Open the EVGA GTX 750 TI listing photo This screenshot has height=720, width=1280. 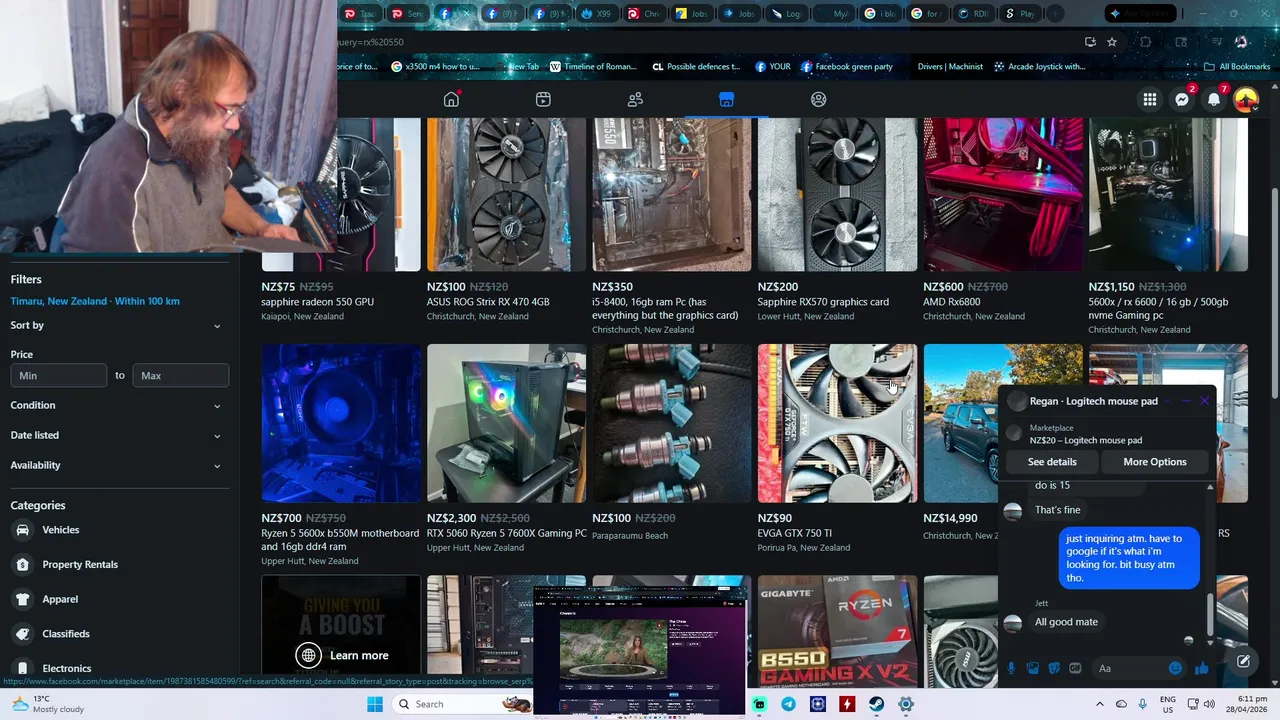click(837, 423)
